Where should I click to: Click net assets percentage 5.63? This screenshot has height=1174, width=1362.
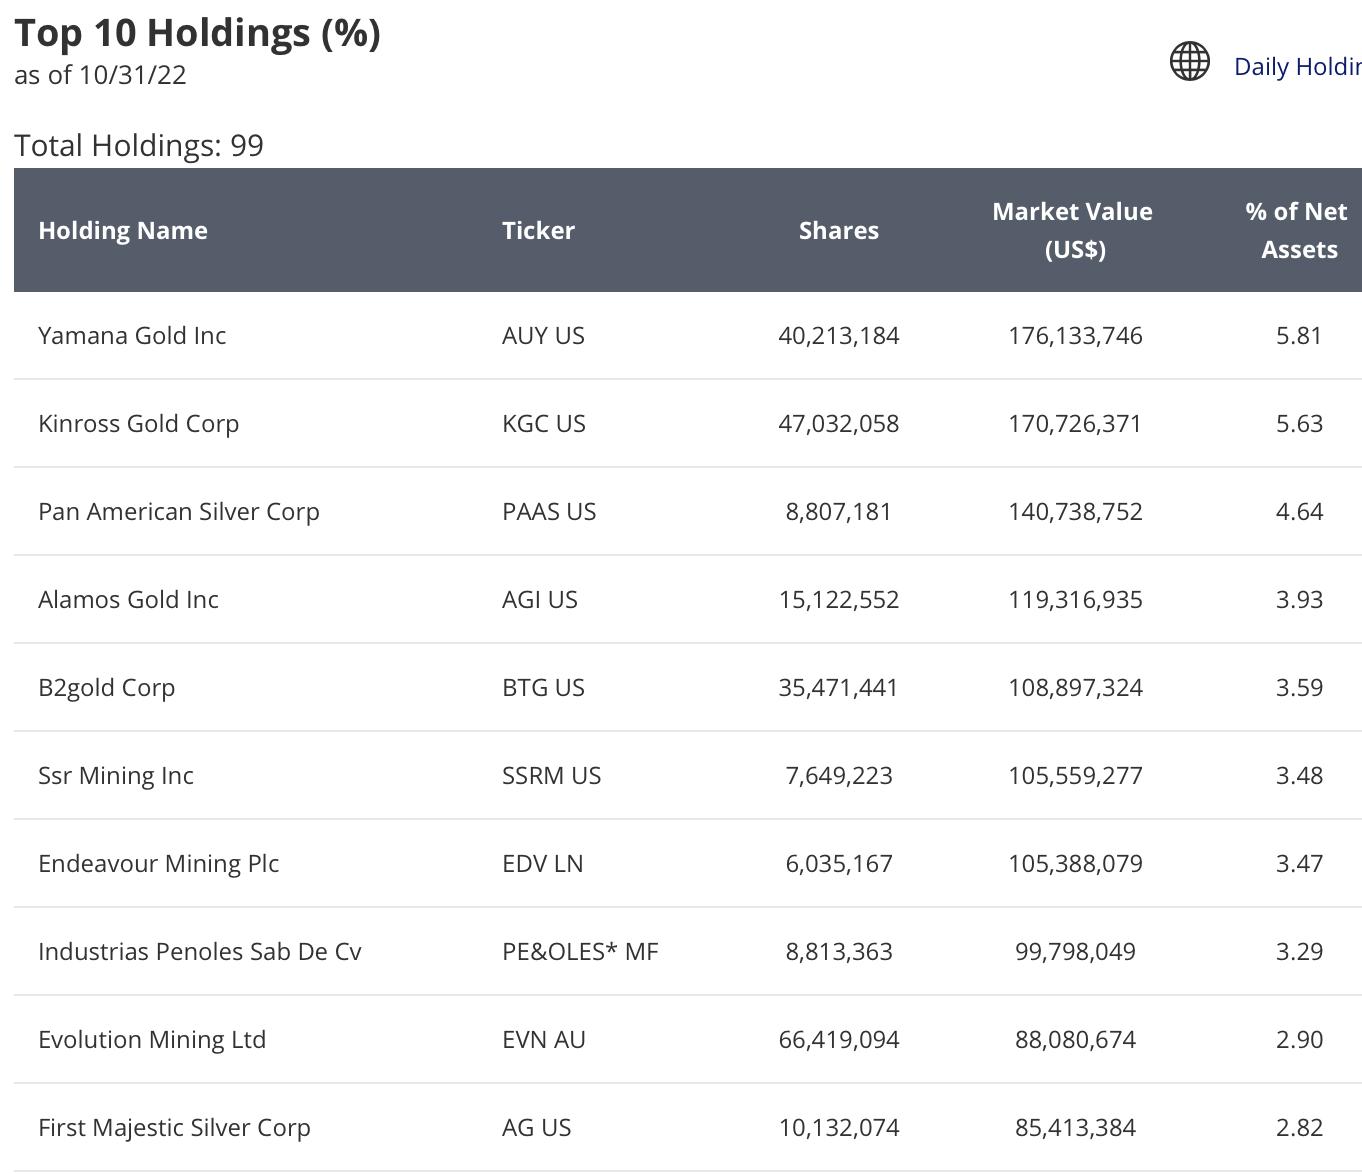pos(1299,423)
